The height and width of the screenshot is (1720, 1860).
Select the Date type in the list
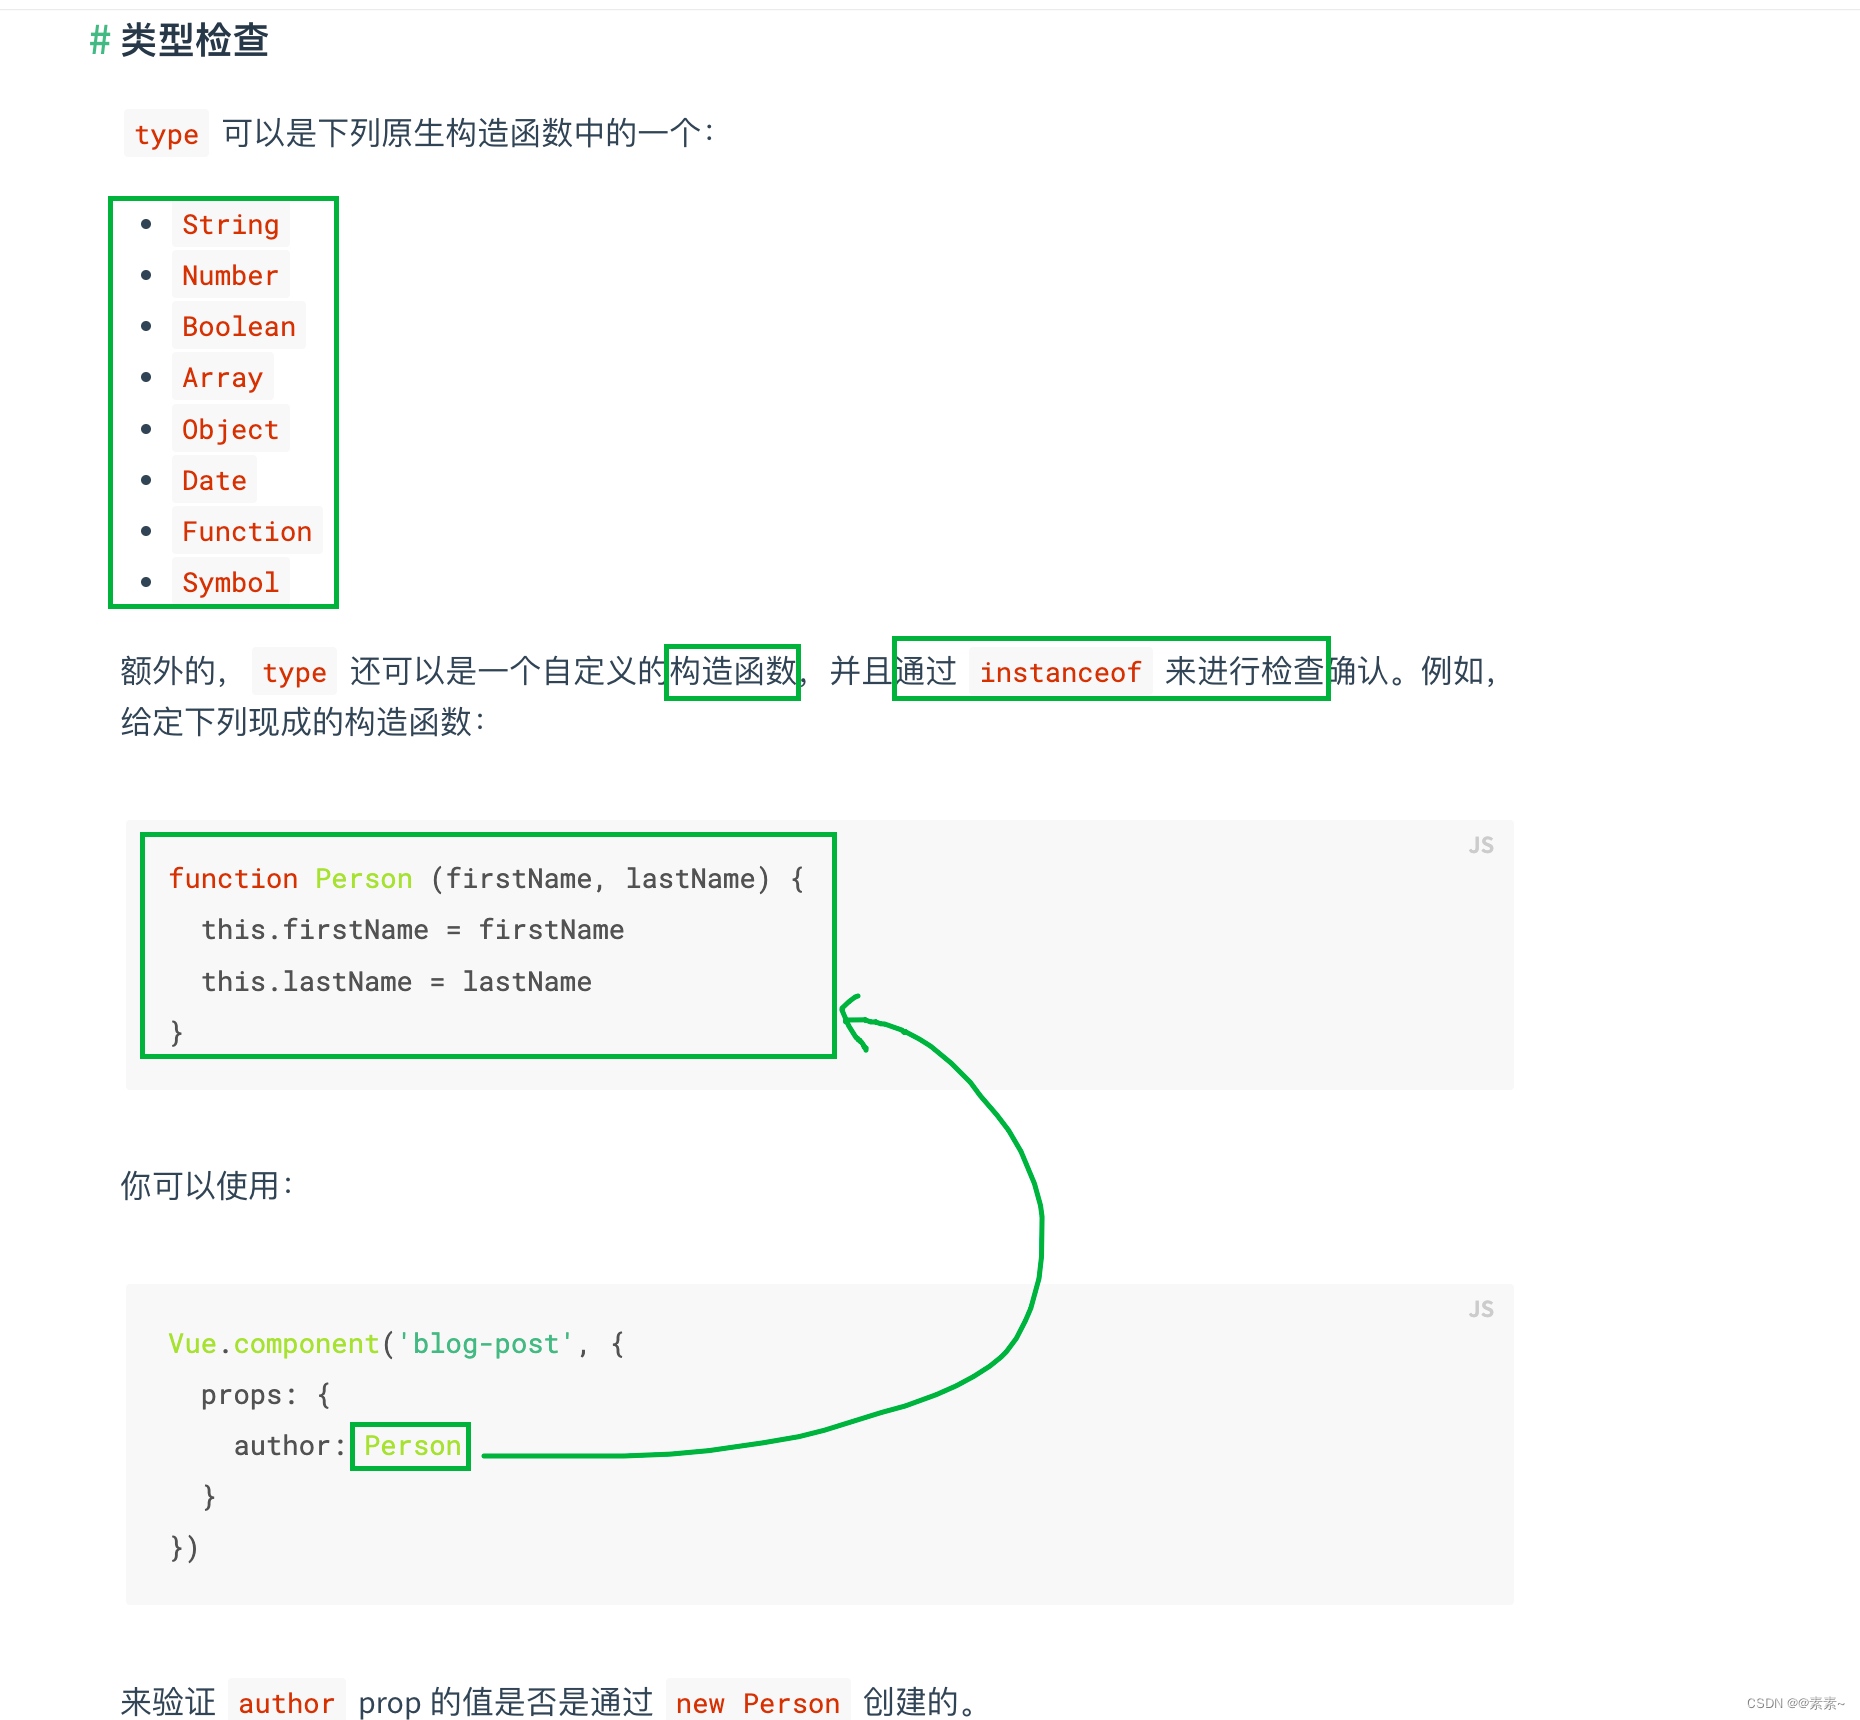click(x=213, y=480)
